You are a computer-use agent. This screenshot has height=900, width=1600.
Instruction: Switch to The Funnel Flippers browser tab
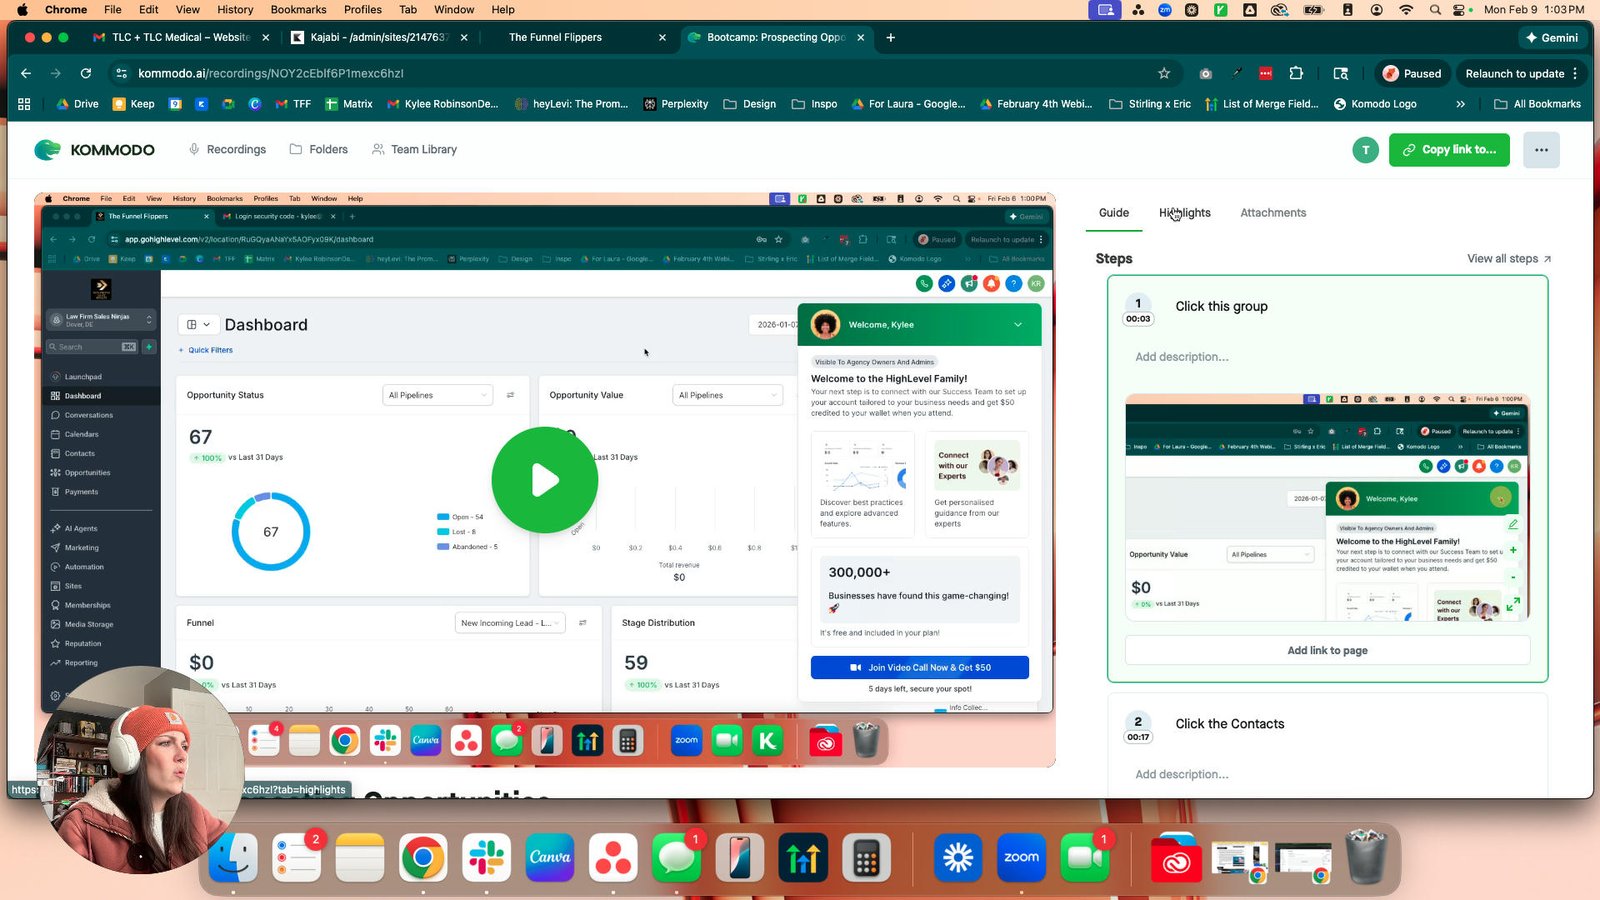pos(555,37)
